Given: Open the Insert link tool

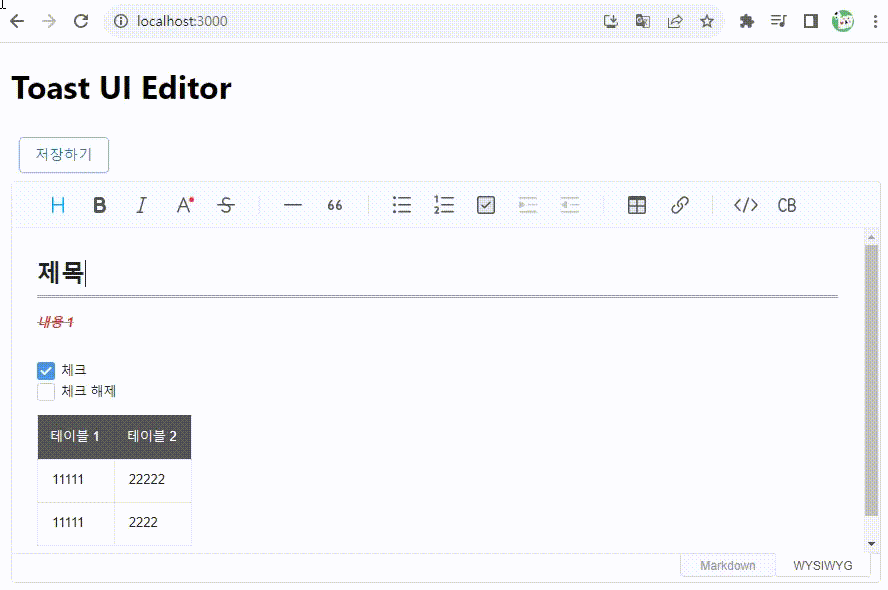Looking at the screenshot, I should [680, 205].
